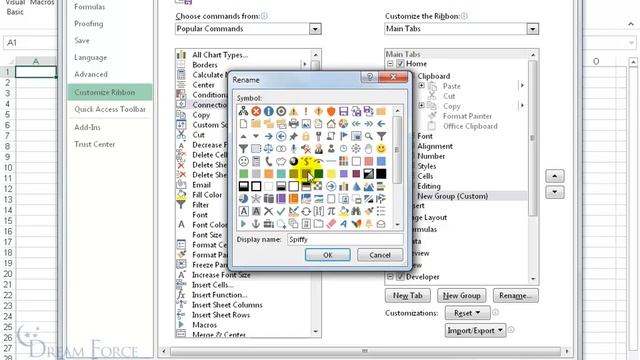
Task: Choose the circled left arrow symbol
Action: pos(281,136)
